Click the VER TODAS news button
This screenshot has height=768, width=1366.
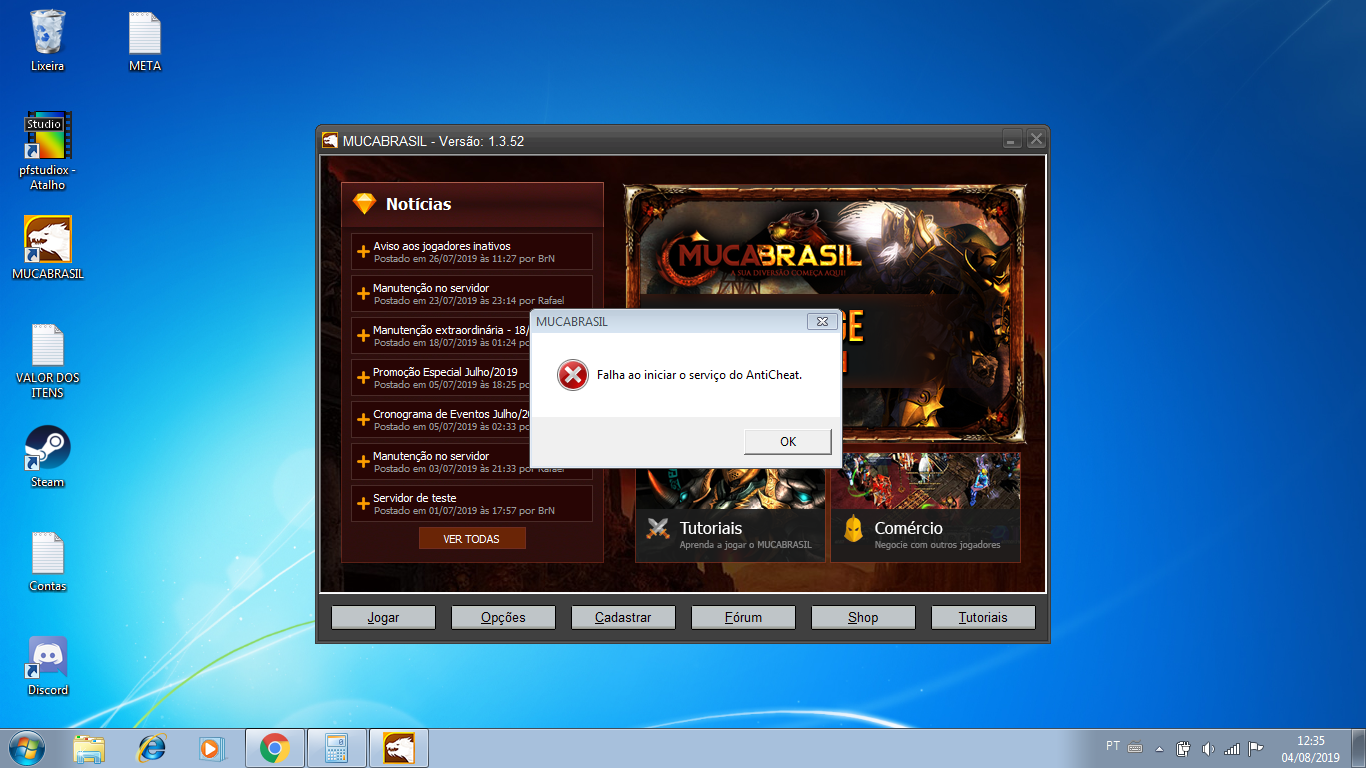[471, 539]
